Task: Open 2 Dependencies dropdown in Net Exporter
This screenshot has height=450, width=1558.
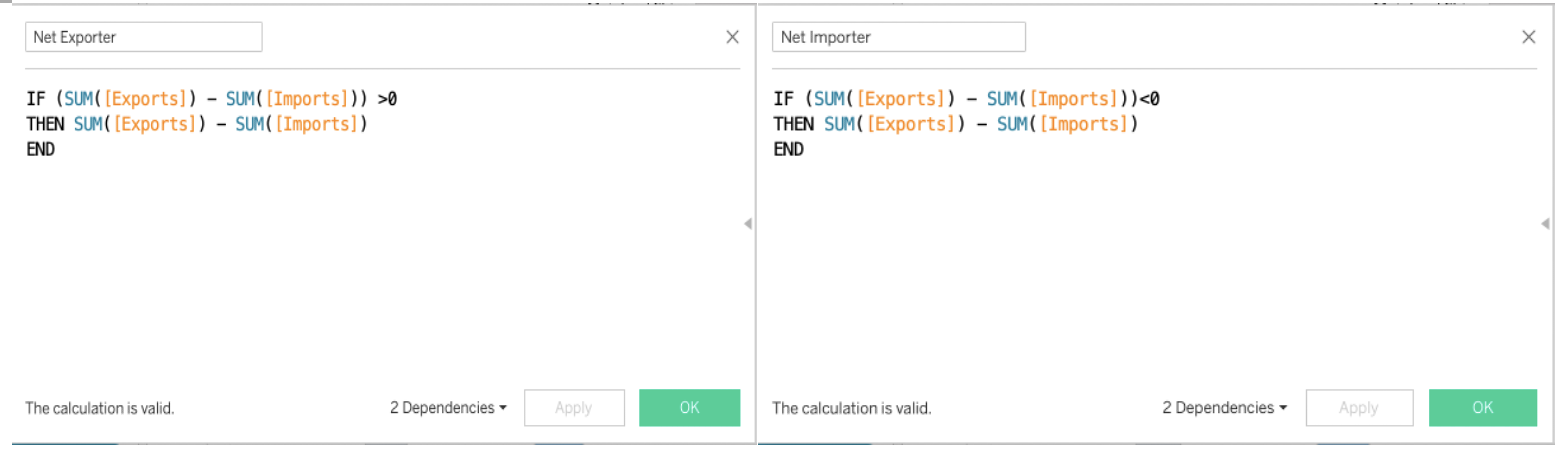Action: [x=447, y=408]
